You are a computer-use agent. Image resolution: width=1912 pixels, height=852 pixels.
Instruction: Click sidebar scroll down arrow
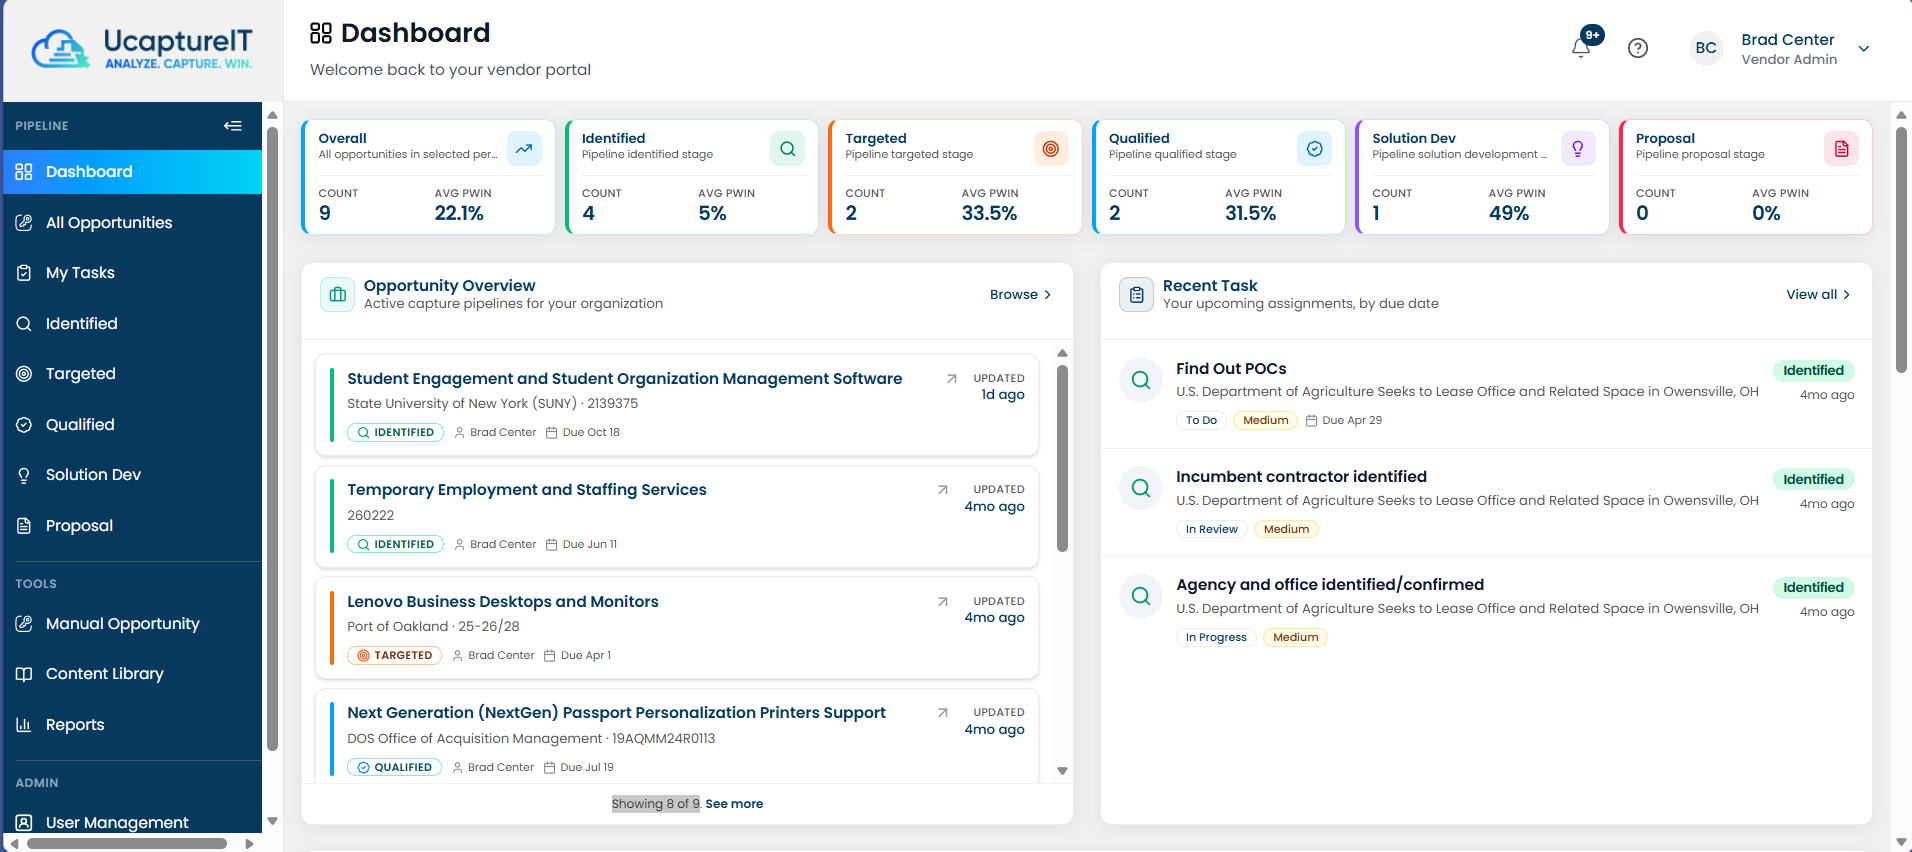click(x=272, y=821)
